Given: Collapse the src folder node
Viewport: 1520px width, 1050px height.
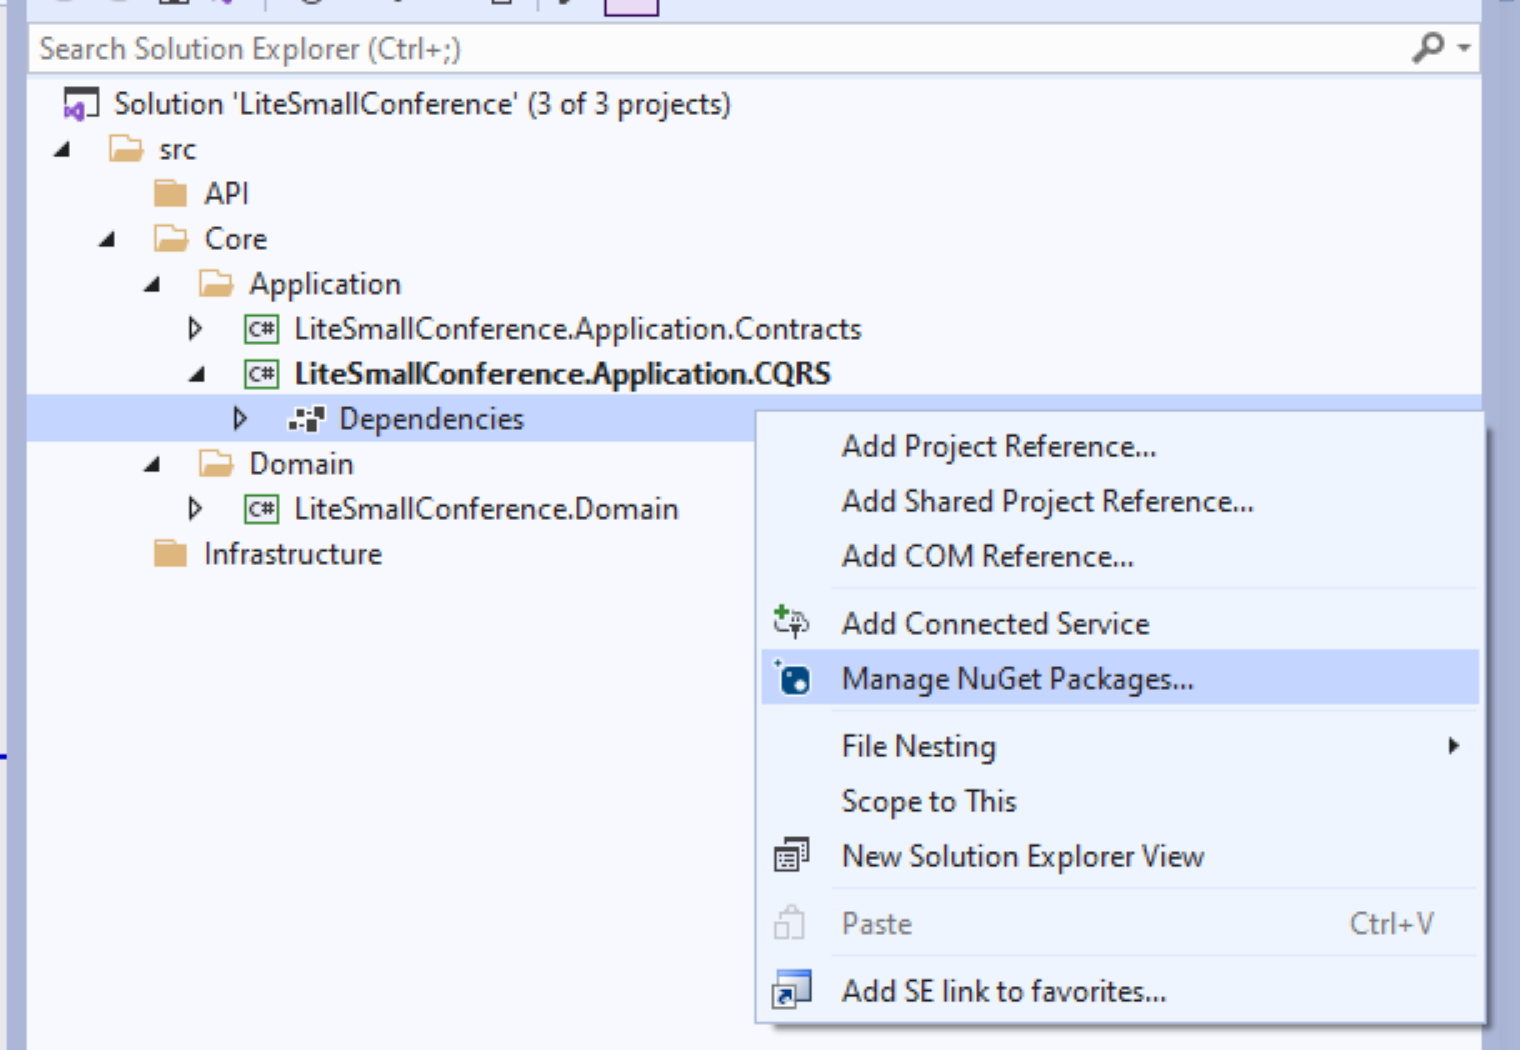Looking at the screenshot, I should coord(62,150).
